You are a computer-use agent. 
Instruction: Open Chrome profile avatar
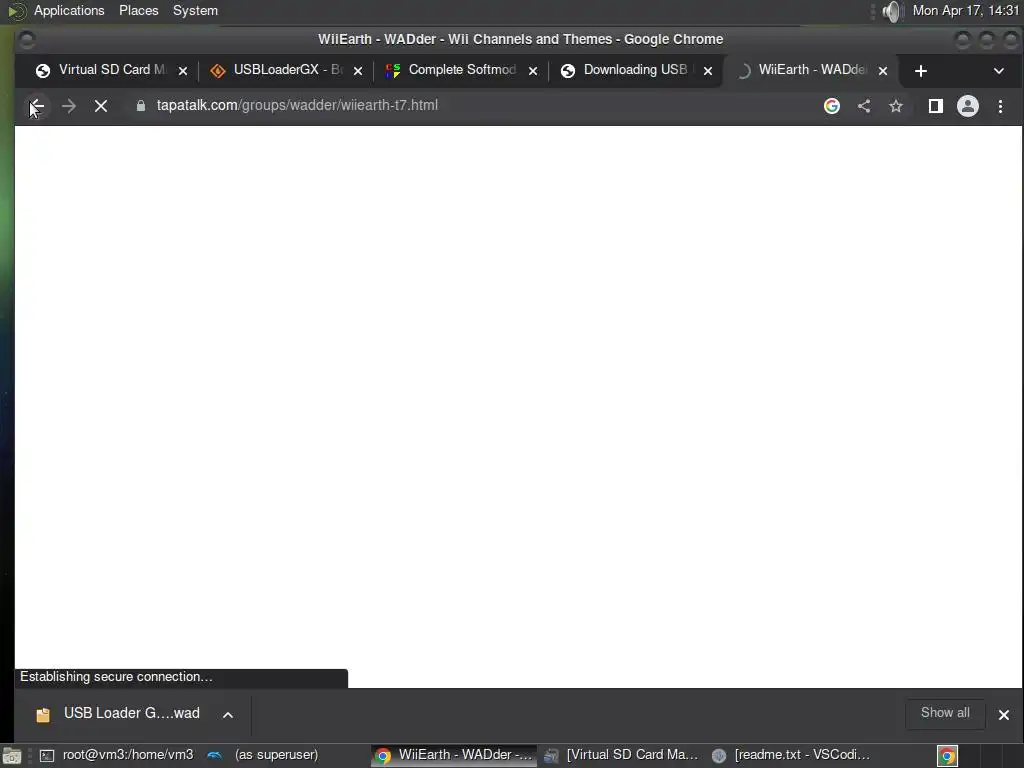(x=967, y=106)
